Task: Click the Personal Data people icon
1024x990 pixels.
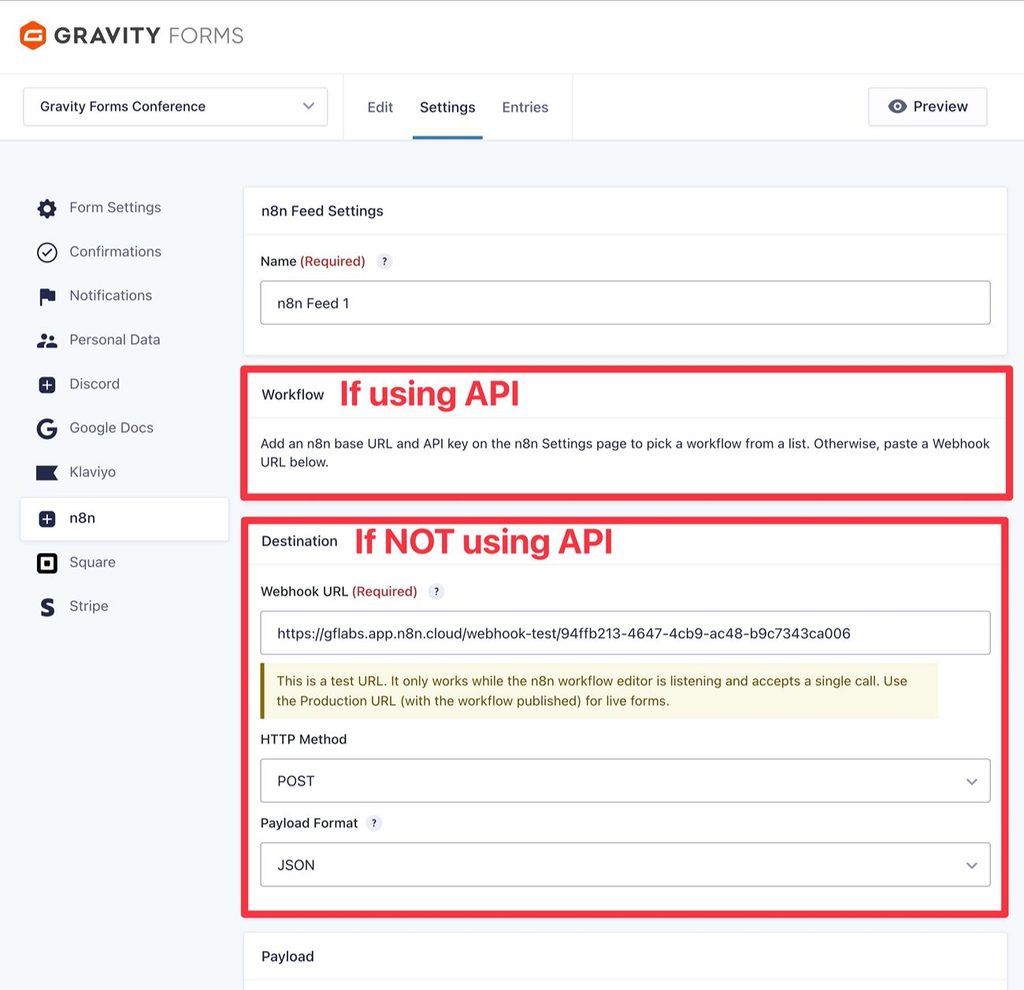Action: tap(47, 340)
